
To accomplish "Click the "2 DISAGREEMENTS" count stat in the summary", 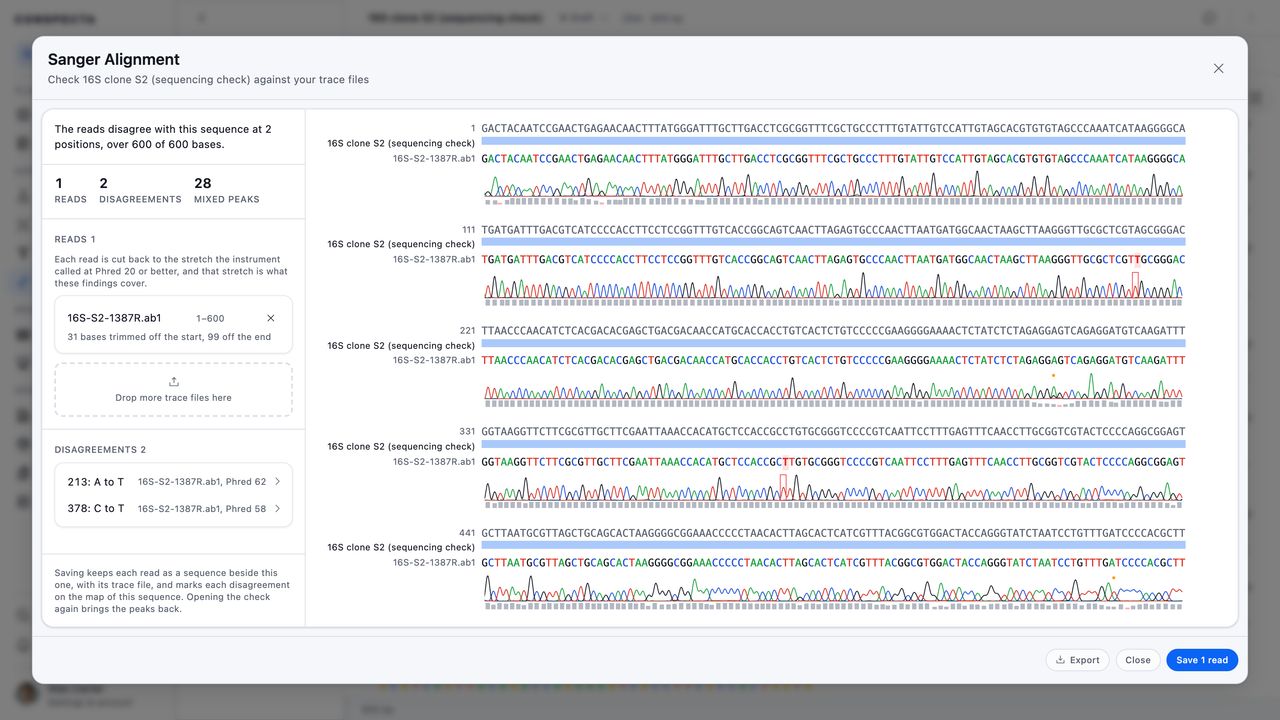I will (140, 190).
